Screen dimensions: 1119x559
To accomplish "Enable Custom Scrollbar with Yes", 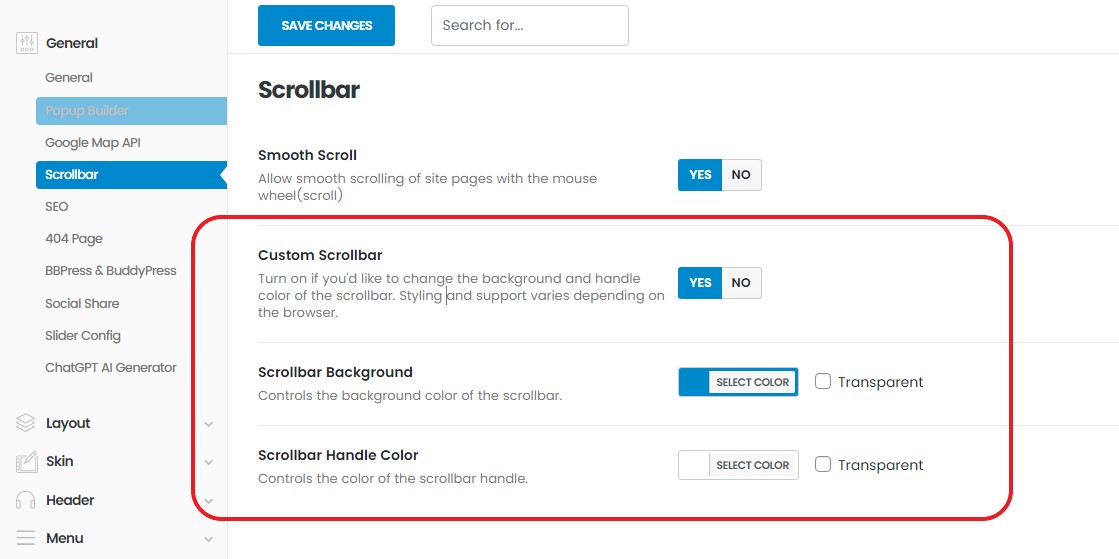I will coord(700,283).
